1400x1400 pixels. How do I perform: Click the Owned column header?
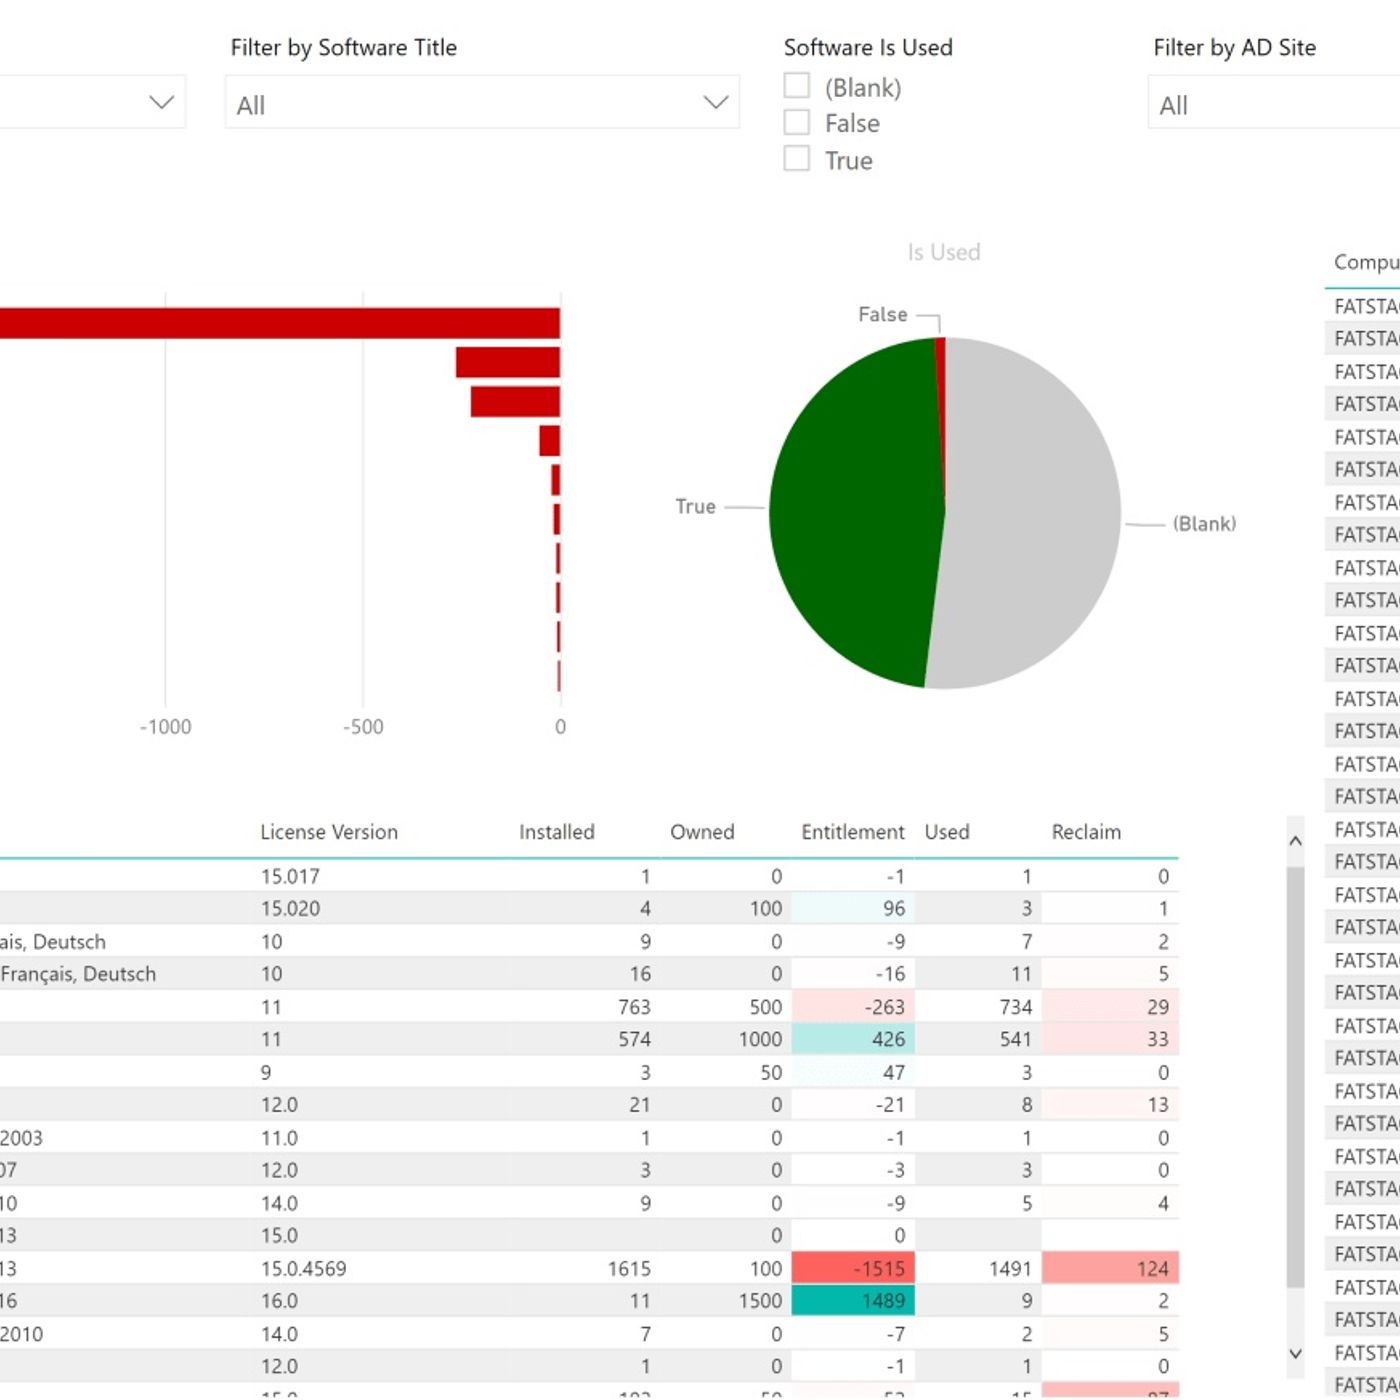[x=702, y=832]
